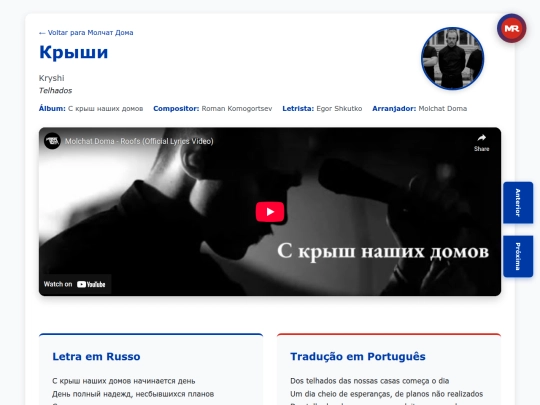The width and height of the screenshot is (540, 405).
Task: Click the channel avatar in the video header
Action: pos(52,141)
